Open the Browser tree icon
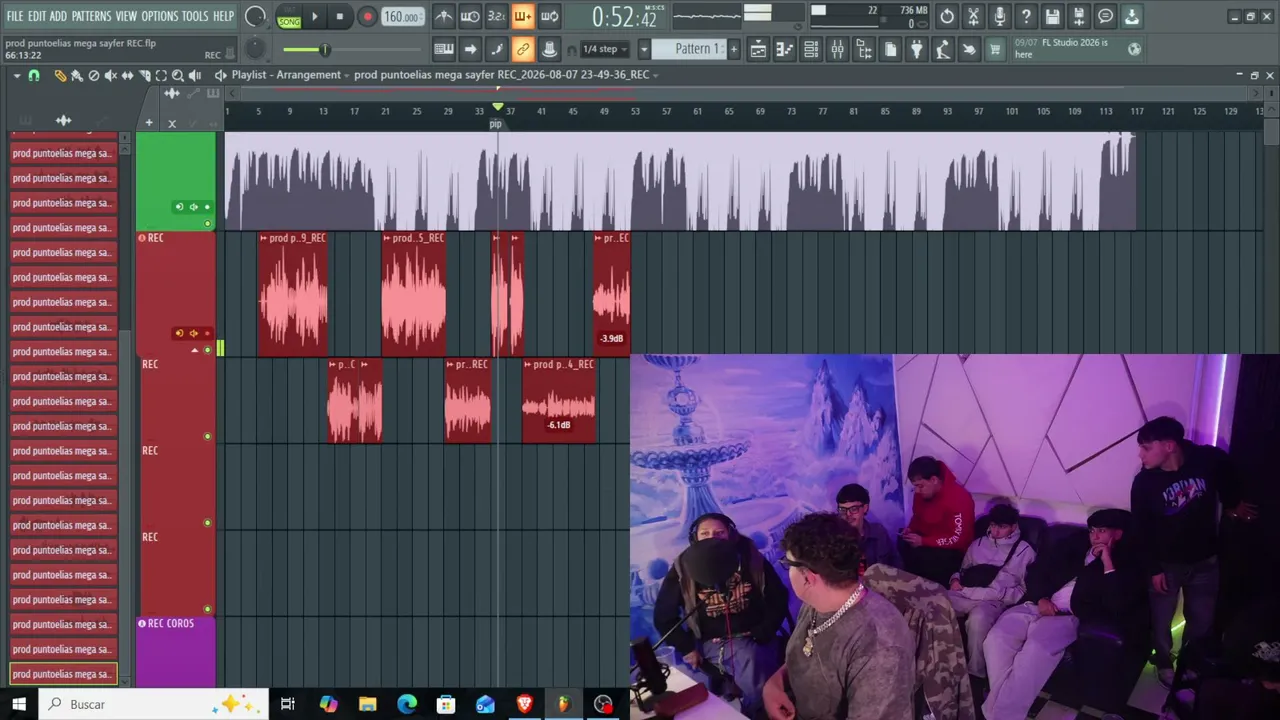Image resolution: width=1280 pixels, height=720 pixels. (864, 49)
